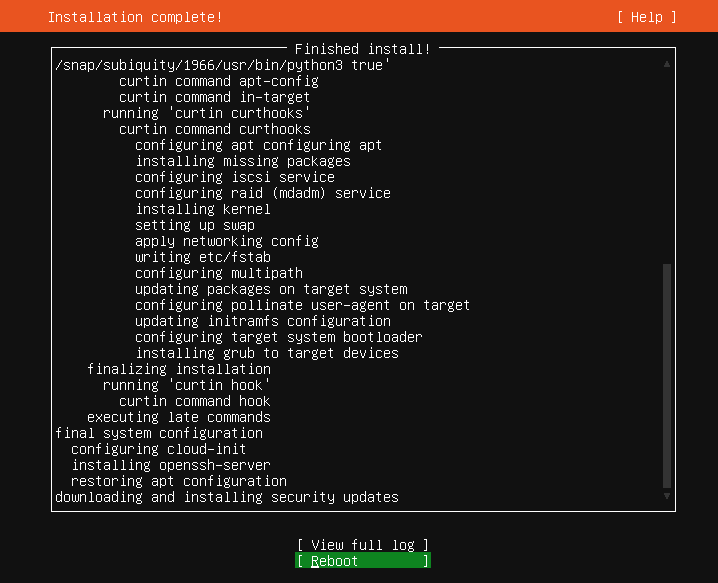The image size is (718, 583).
Task: Click the 'Finished install!' panel title
Action: pyautogui.click(x=363, y=48)
